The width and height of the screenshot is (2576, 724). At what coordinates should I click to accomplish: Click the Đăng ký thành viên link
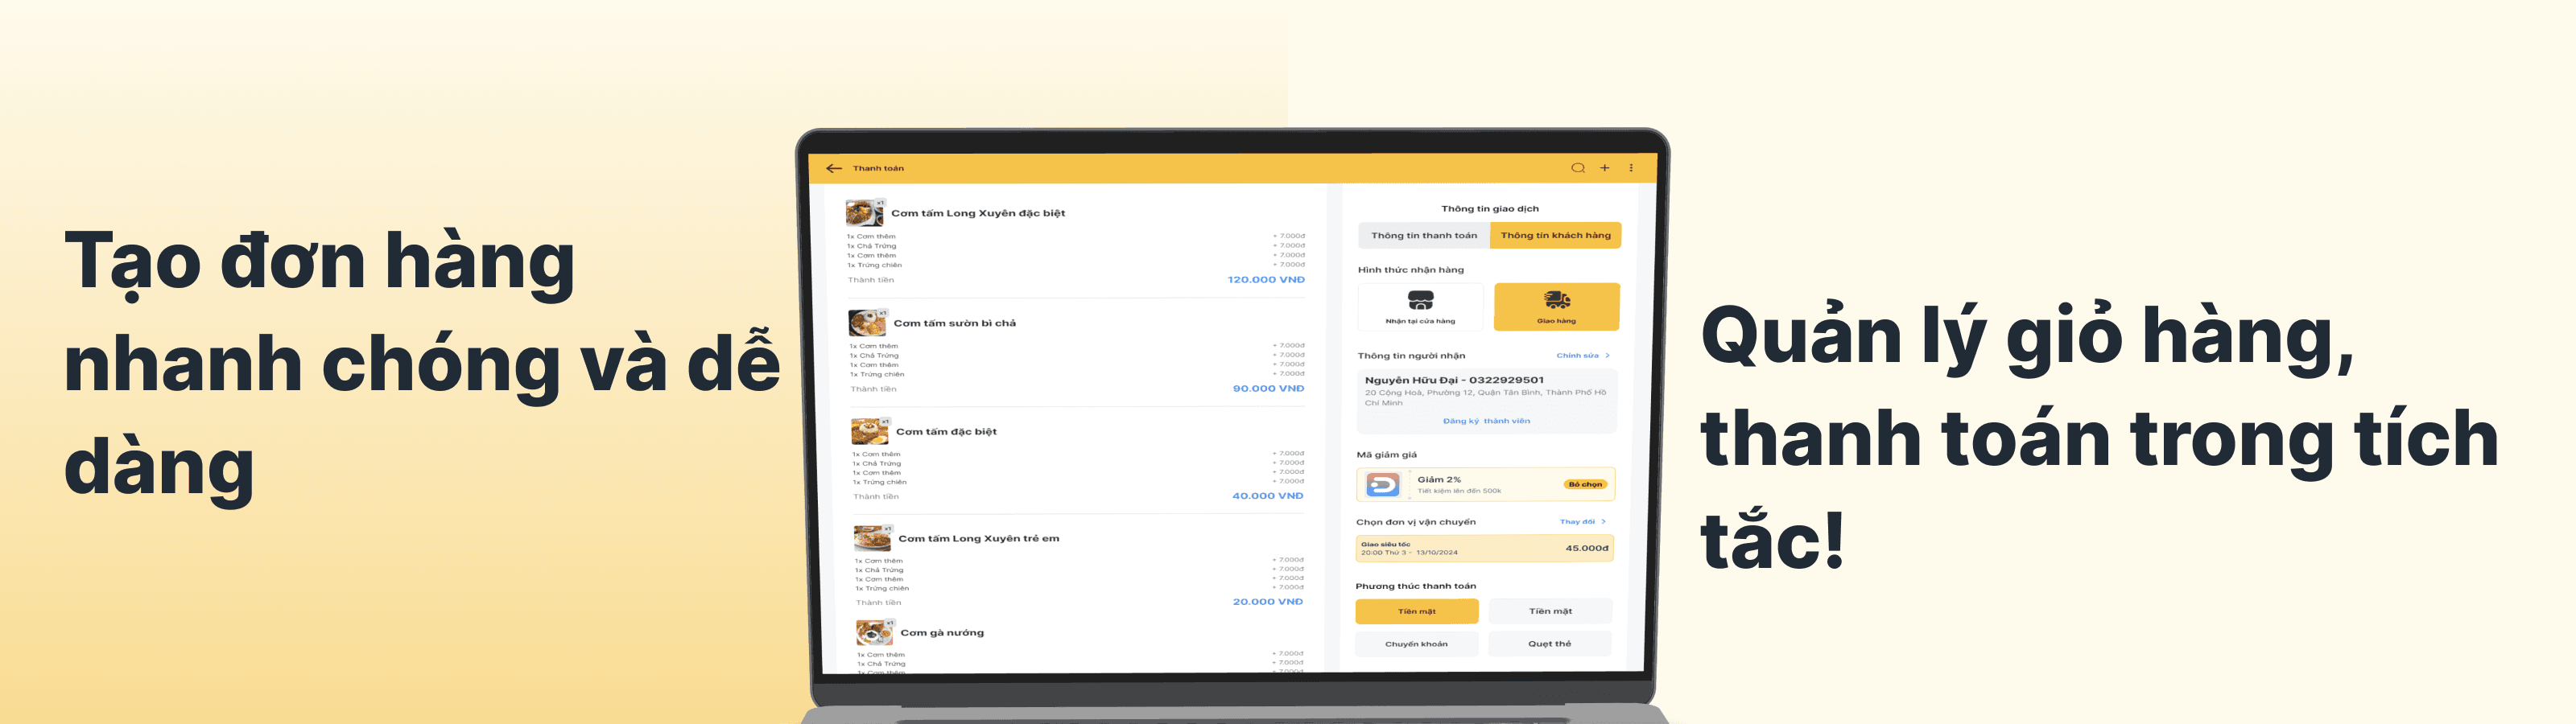[1486, 421]
